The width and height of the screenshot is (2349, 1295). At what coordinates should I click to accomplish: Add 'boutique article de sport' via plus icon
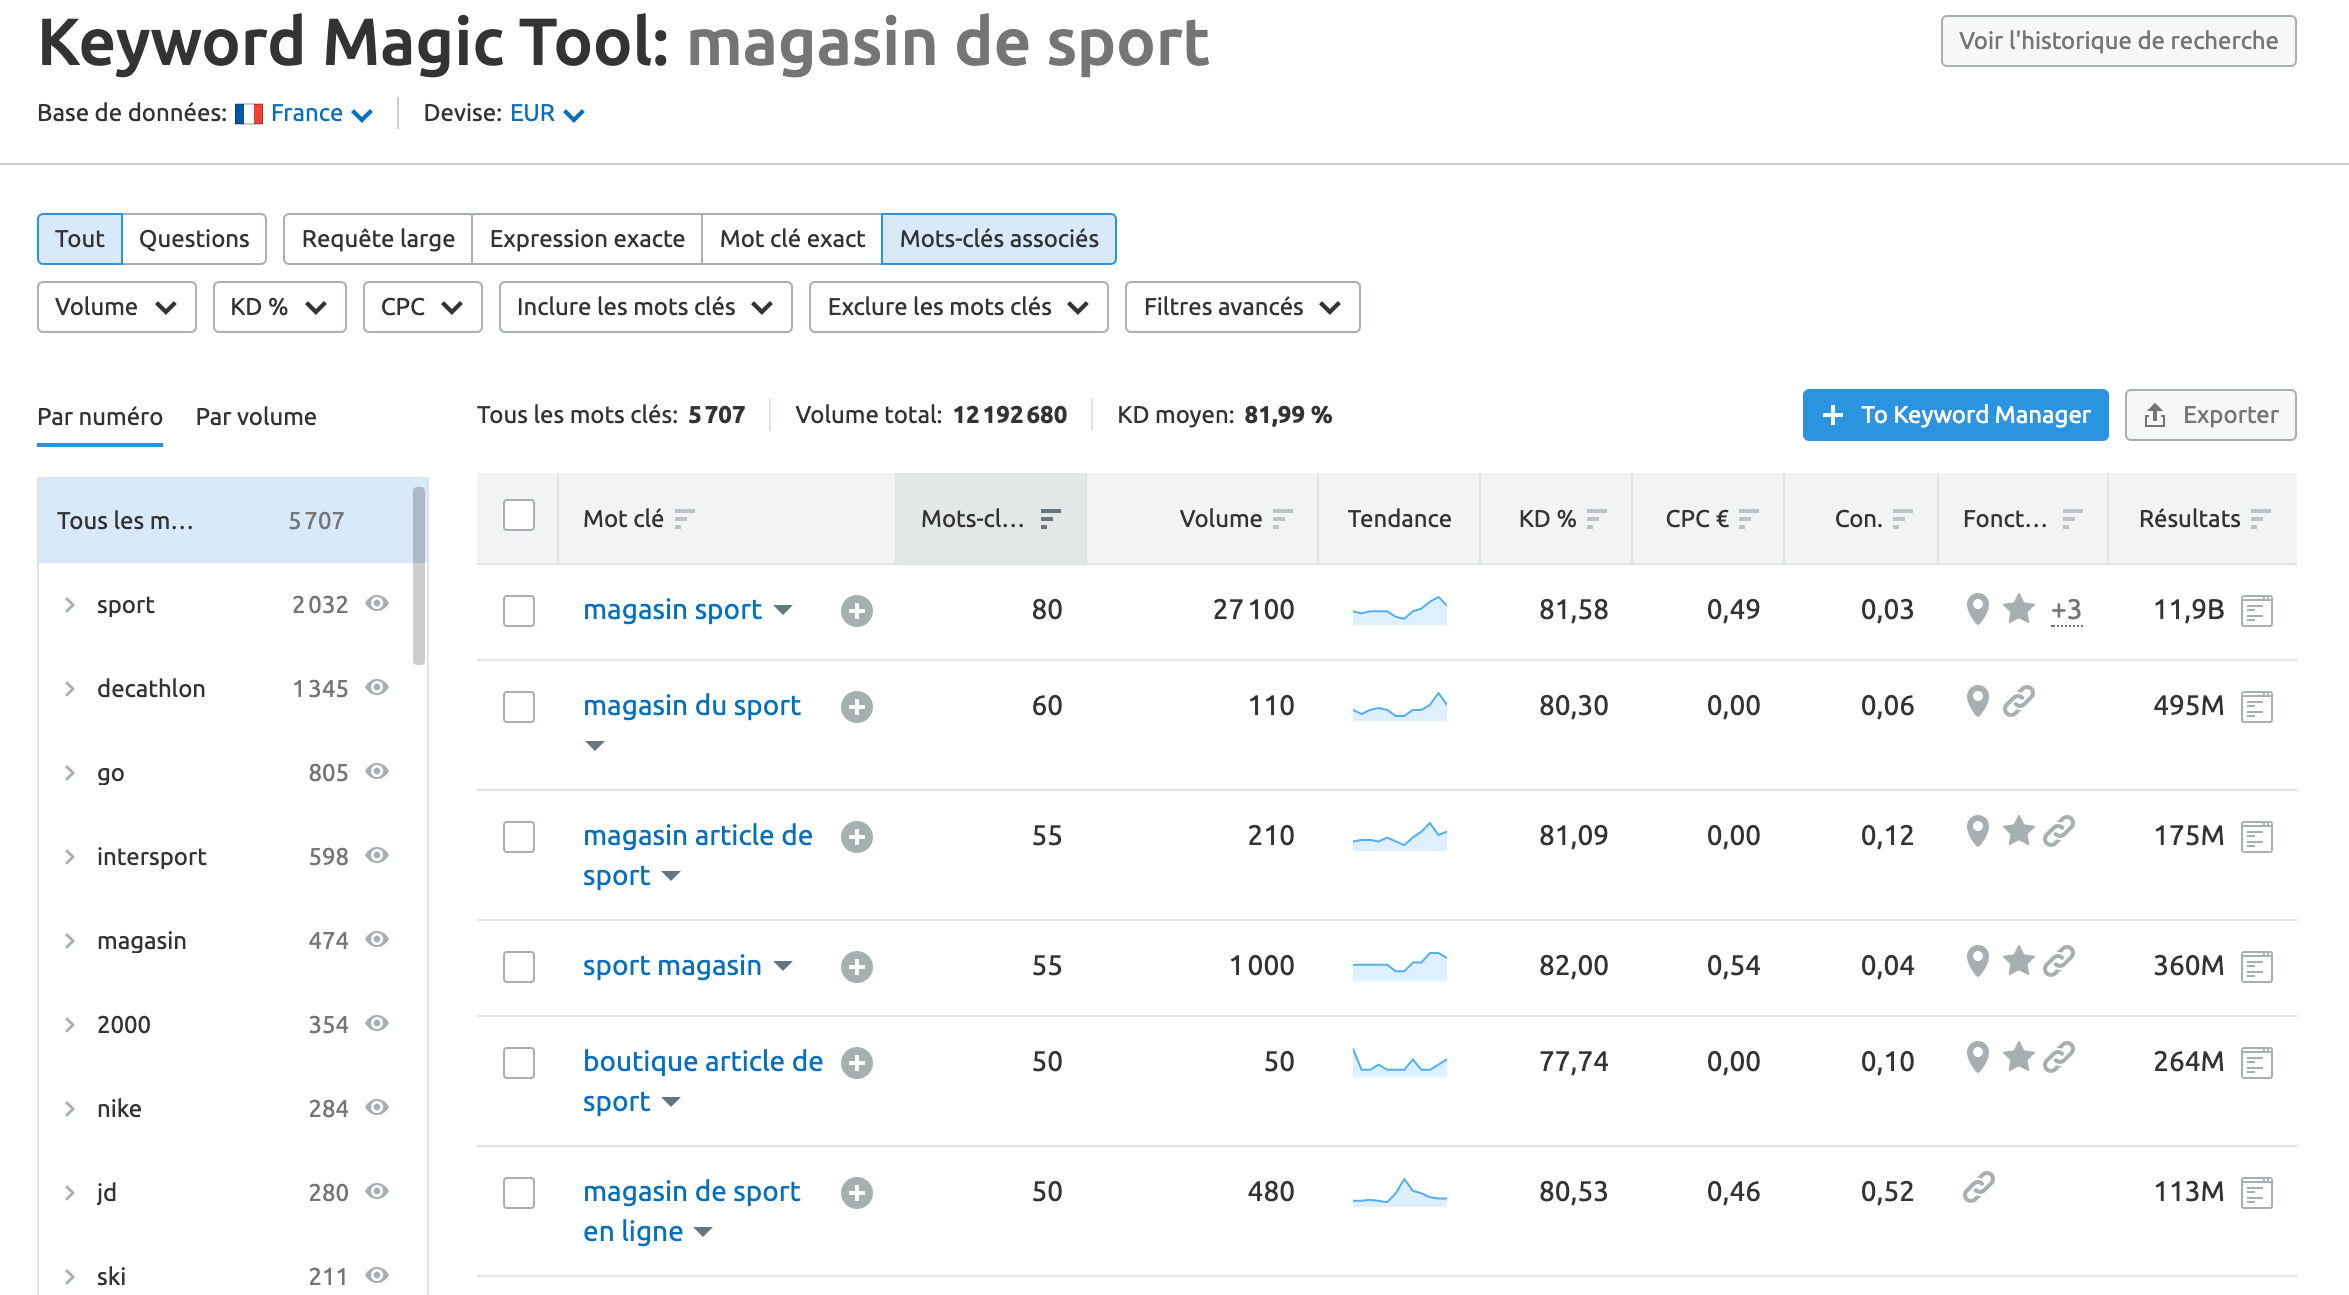[856, 1063]
